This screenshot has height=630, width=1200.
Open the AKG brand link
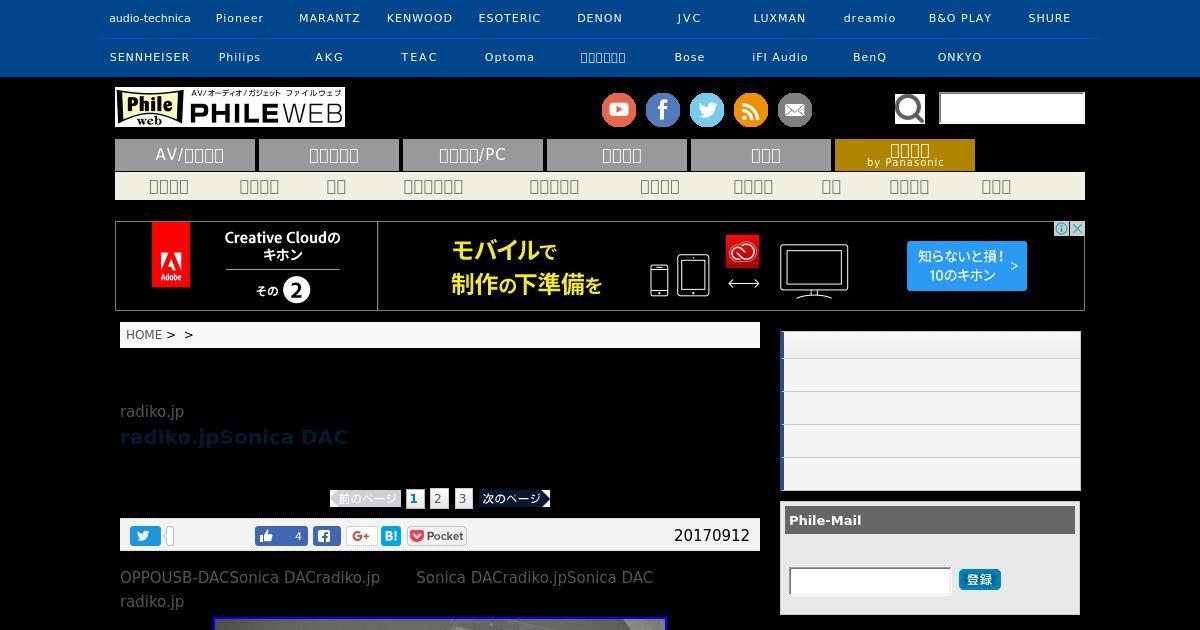[x=329, y=57]
